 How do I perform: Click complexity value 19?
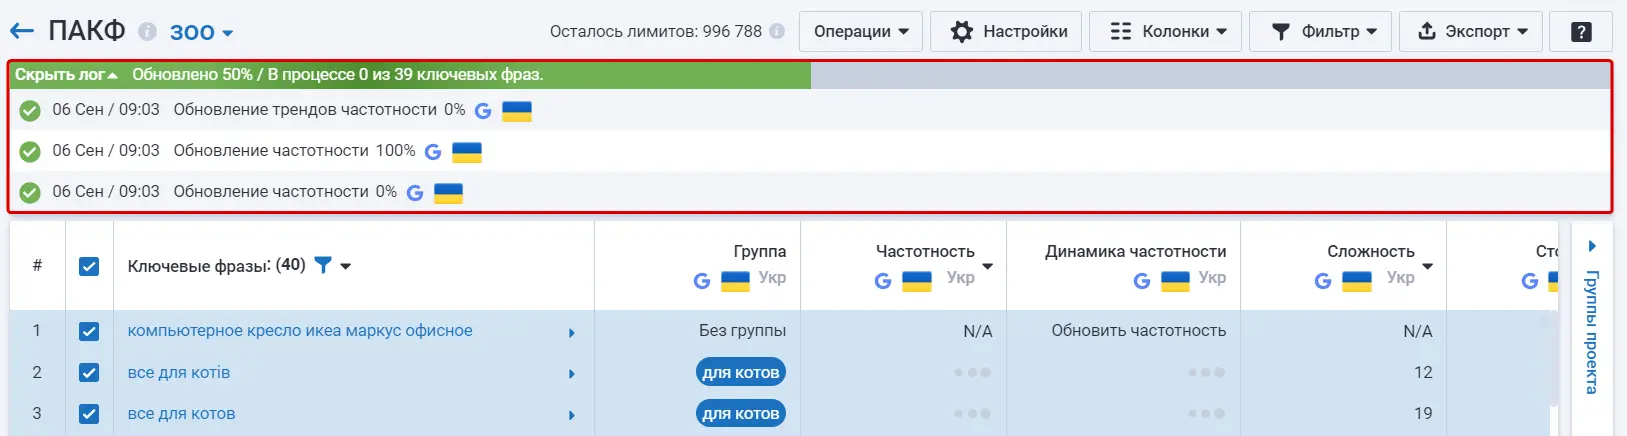click(1423, 414)
